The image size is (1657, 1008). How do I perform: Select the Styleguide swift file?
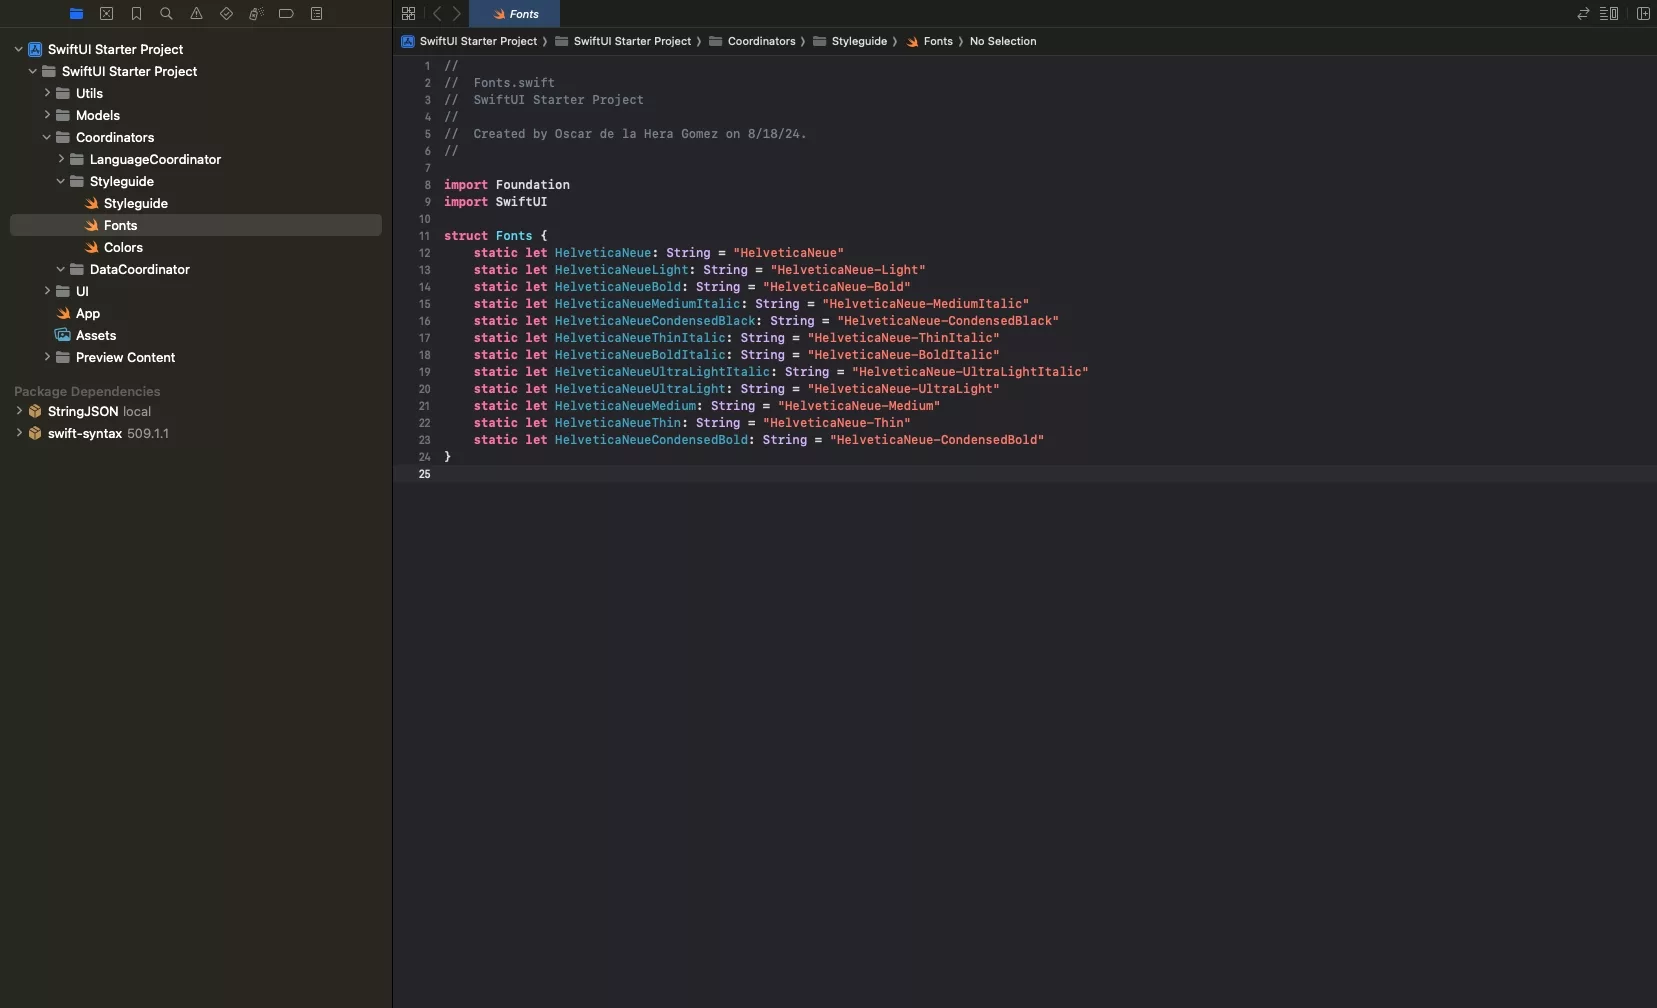(135, 203)
